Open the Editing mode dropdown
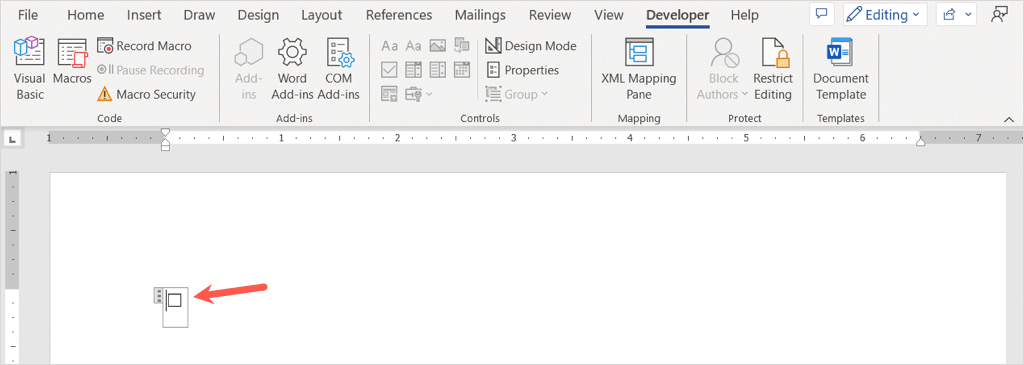This screenshot has width=1024, height=365. [x=885, y=14]
